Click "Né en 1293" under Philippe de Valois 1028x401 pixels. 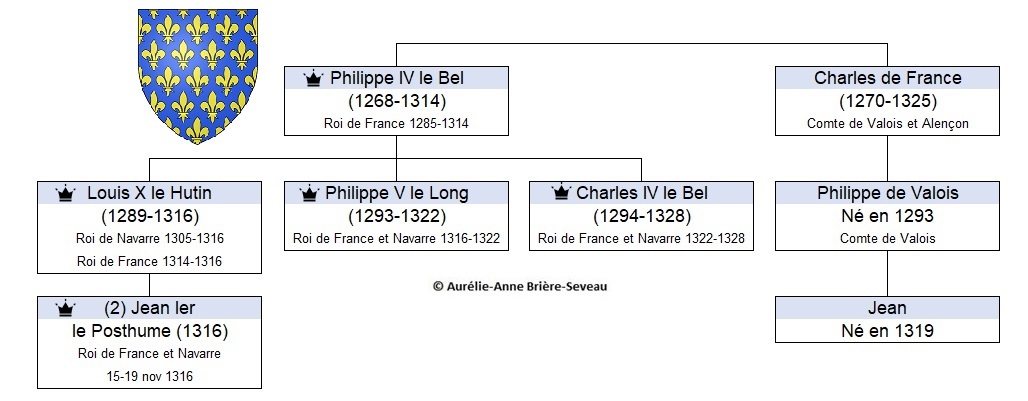pyautogui.click(x=887, y=216)
